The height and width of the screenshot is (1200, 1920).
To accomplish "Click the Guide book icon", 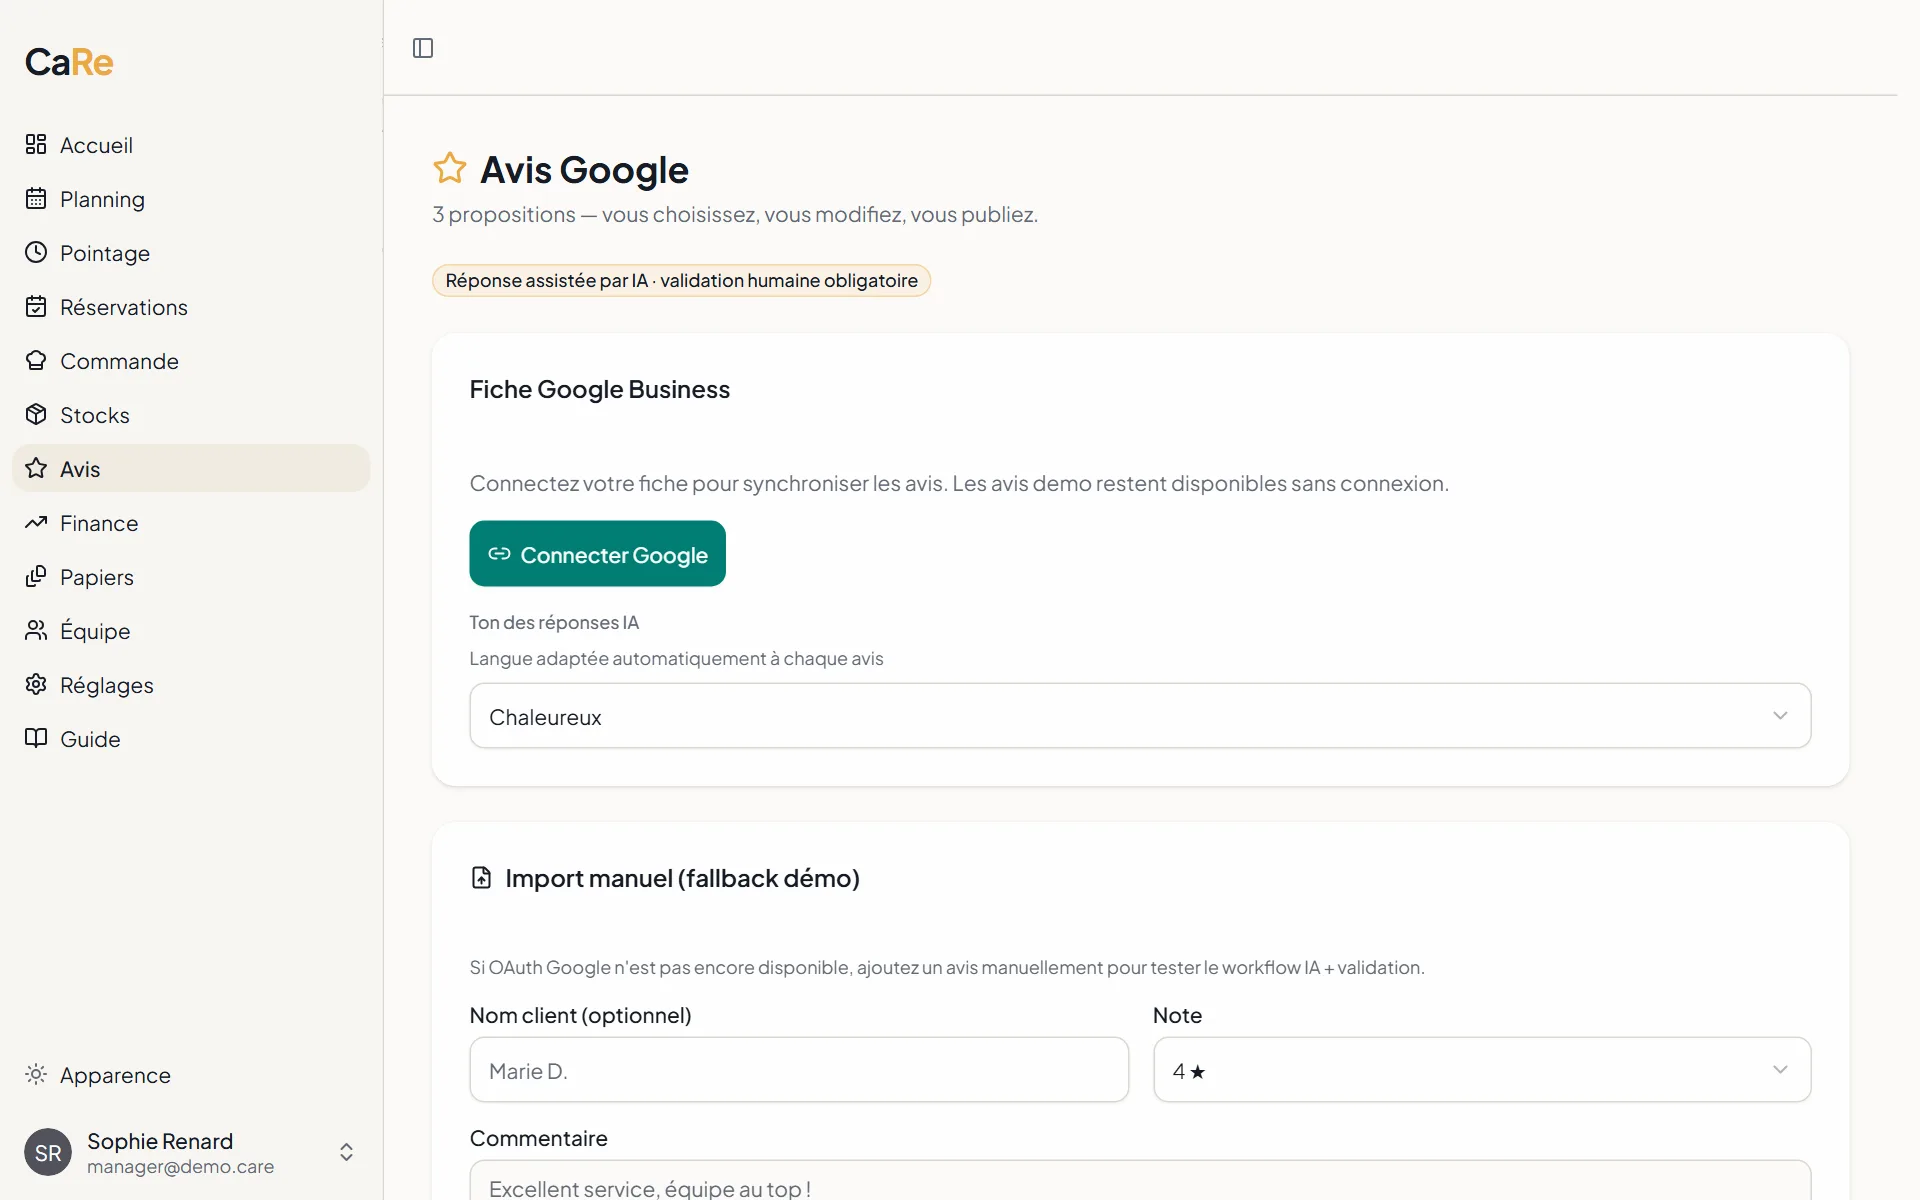I will tap(36, 738).
